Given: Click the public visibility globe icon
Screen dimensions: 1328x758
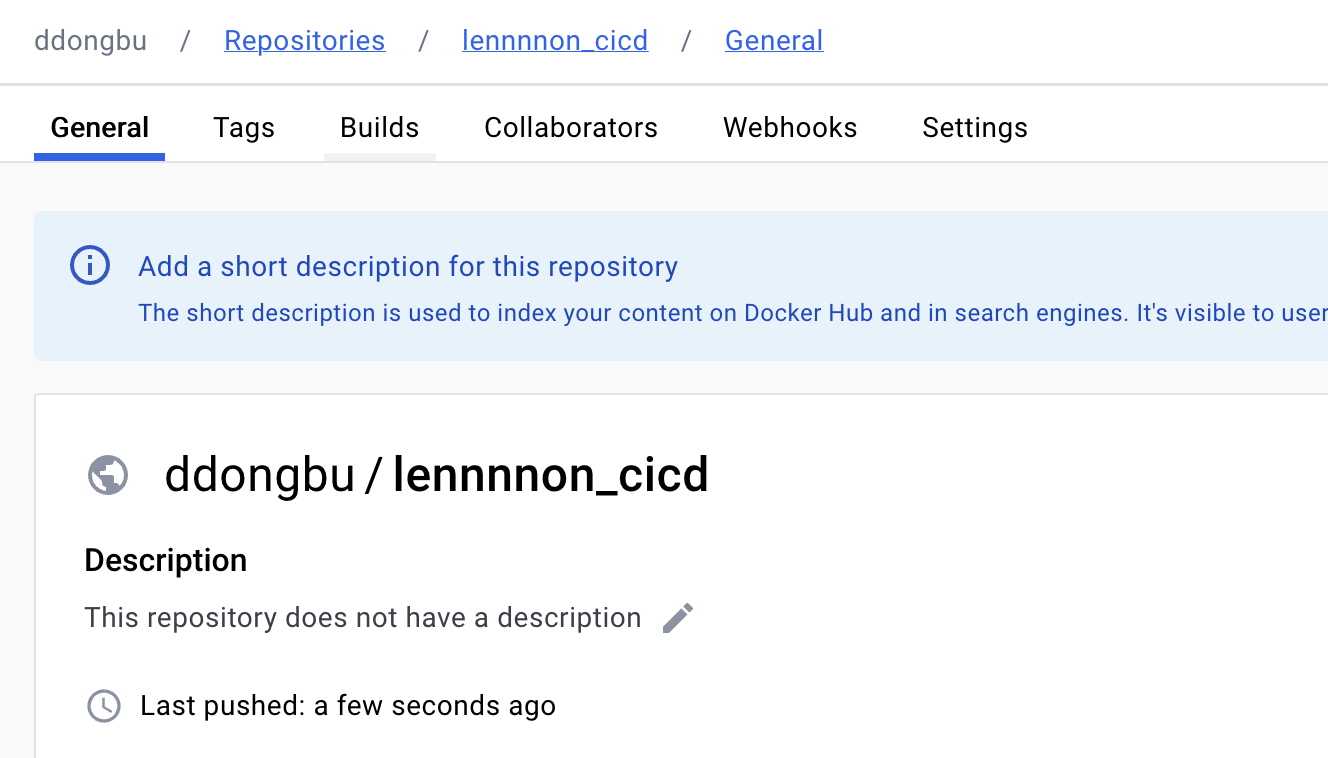Looking at the screenshot, I should click(108, 475).
